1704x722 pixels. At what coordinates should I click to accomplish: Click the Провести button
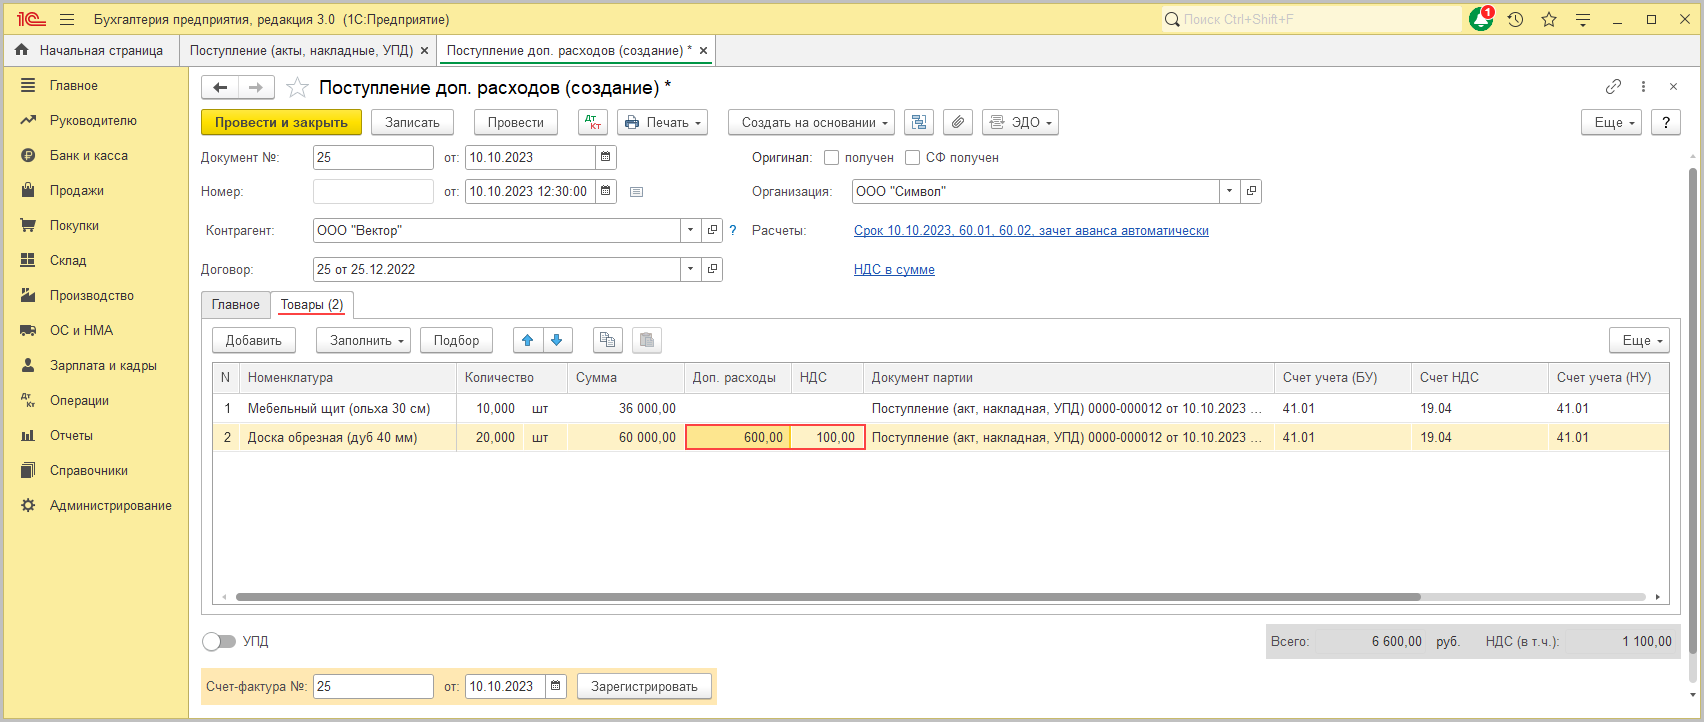point(516,122)
